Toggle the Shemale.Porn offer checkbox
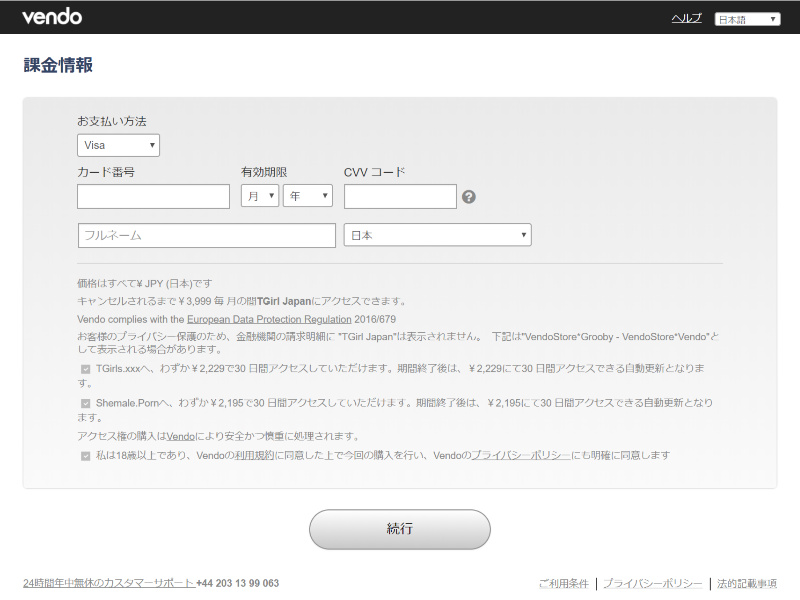Screen dimensions: 800x600 (86, 403)
